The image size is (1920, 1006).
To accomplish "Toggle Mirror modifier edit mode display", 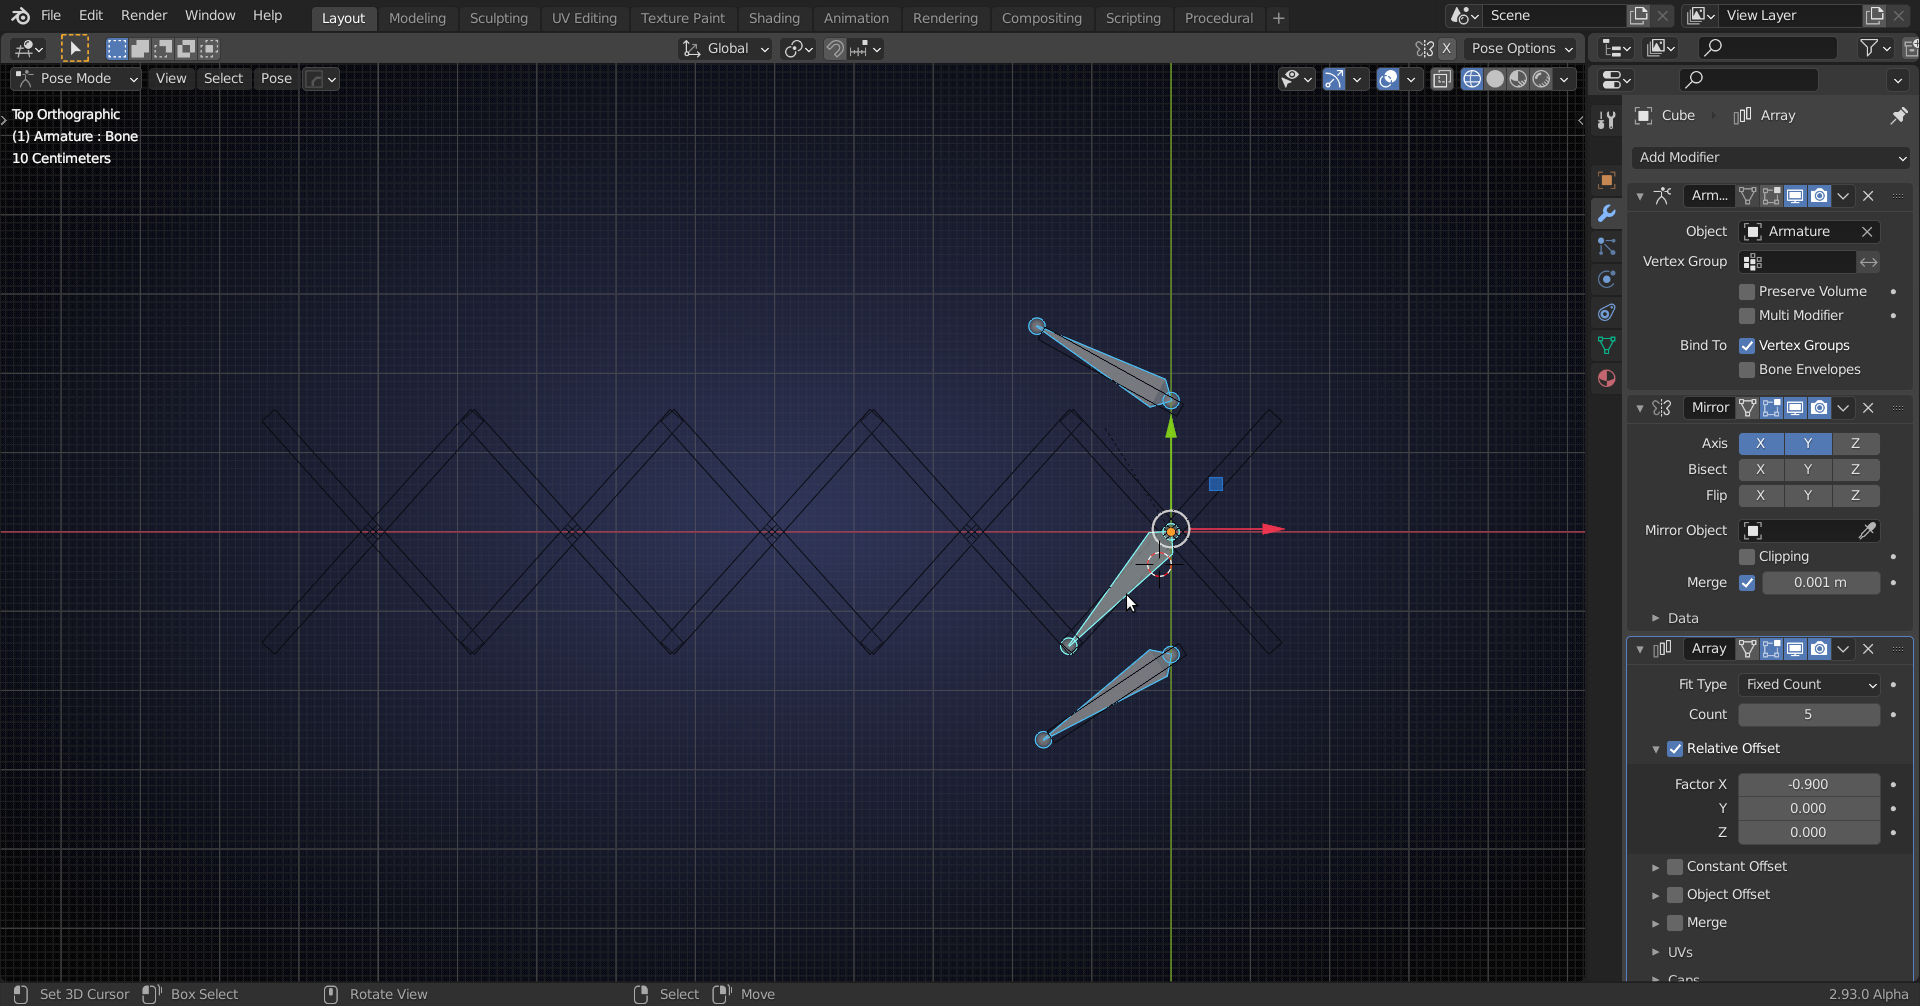I will click(1771, 408).
